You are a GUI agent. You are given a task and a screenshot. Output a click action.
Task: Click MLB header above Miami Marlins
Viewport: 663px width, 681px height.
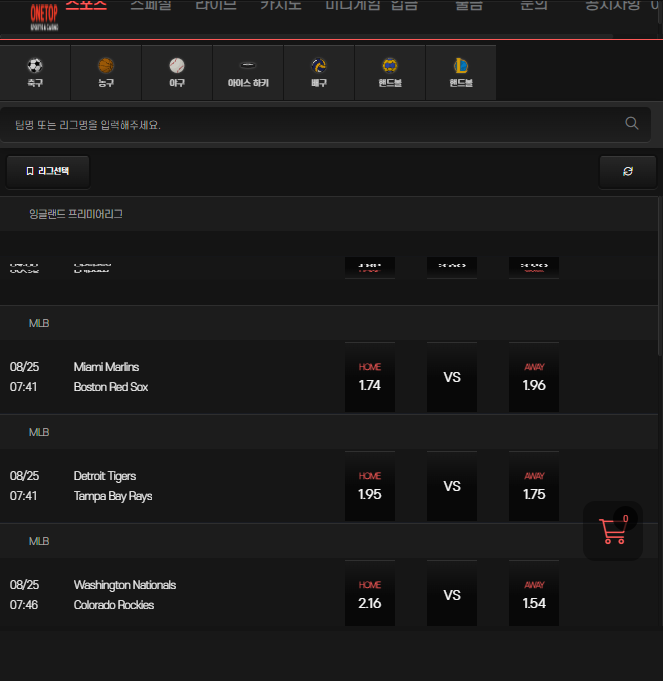(329, 323)
